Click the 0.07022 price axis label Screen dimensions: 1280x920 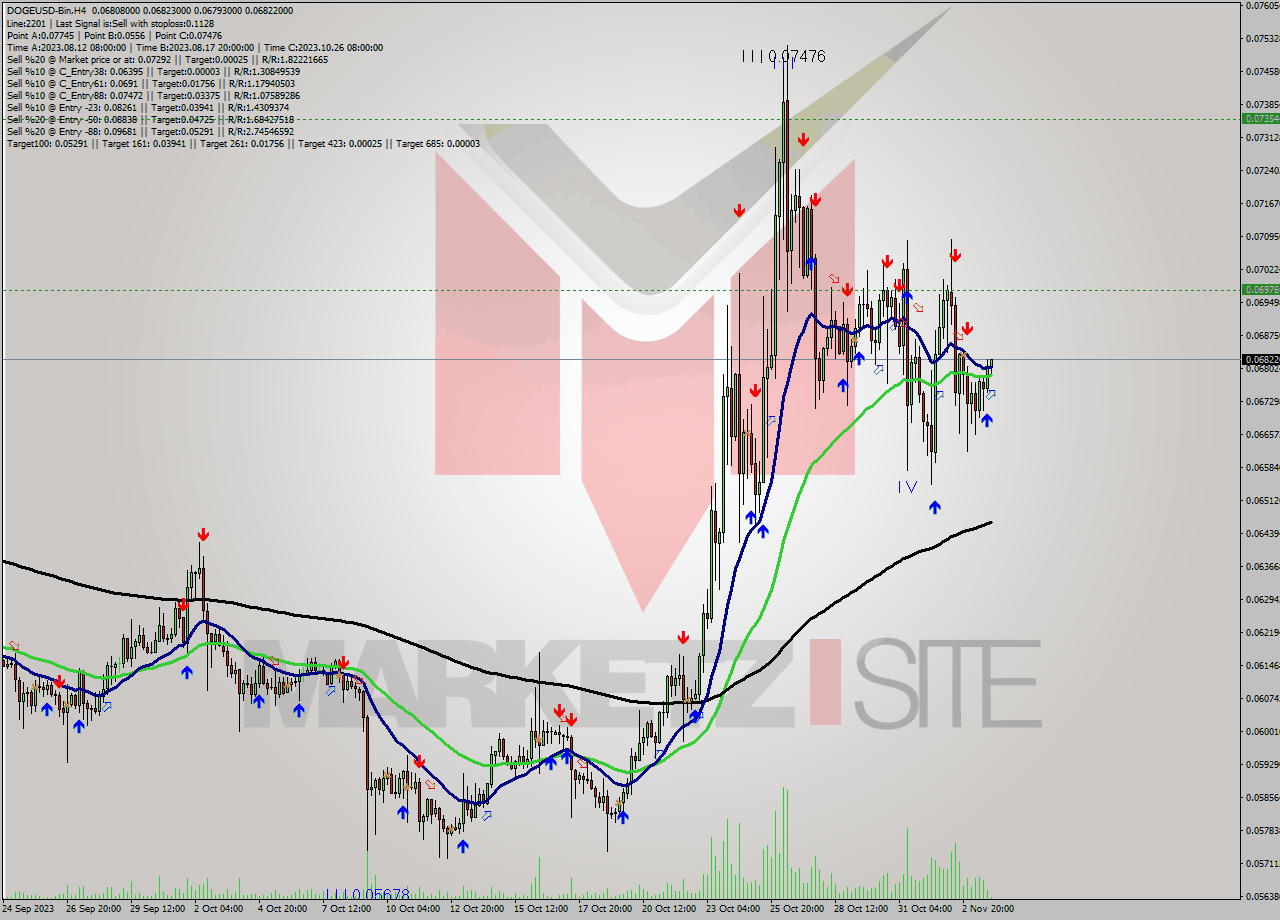1261,269
